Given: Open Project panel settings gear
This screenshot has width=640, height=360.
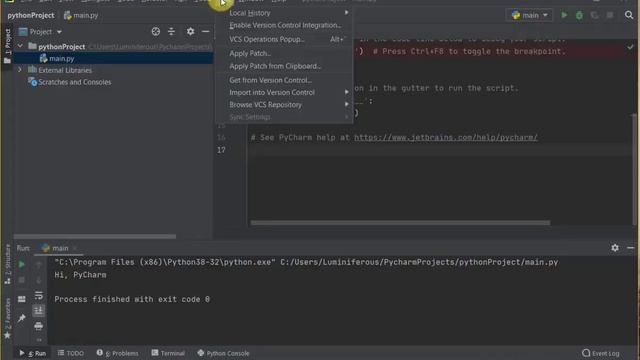Looking at the screenshot, I should pyautogui.click(x=190, y=31).
